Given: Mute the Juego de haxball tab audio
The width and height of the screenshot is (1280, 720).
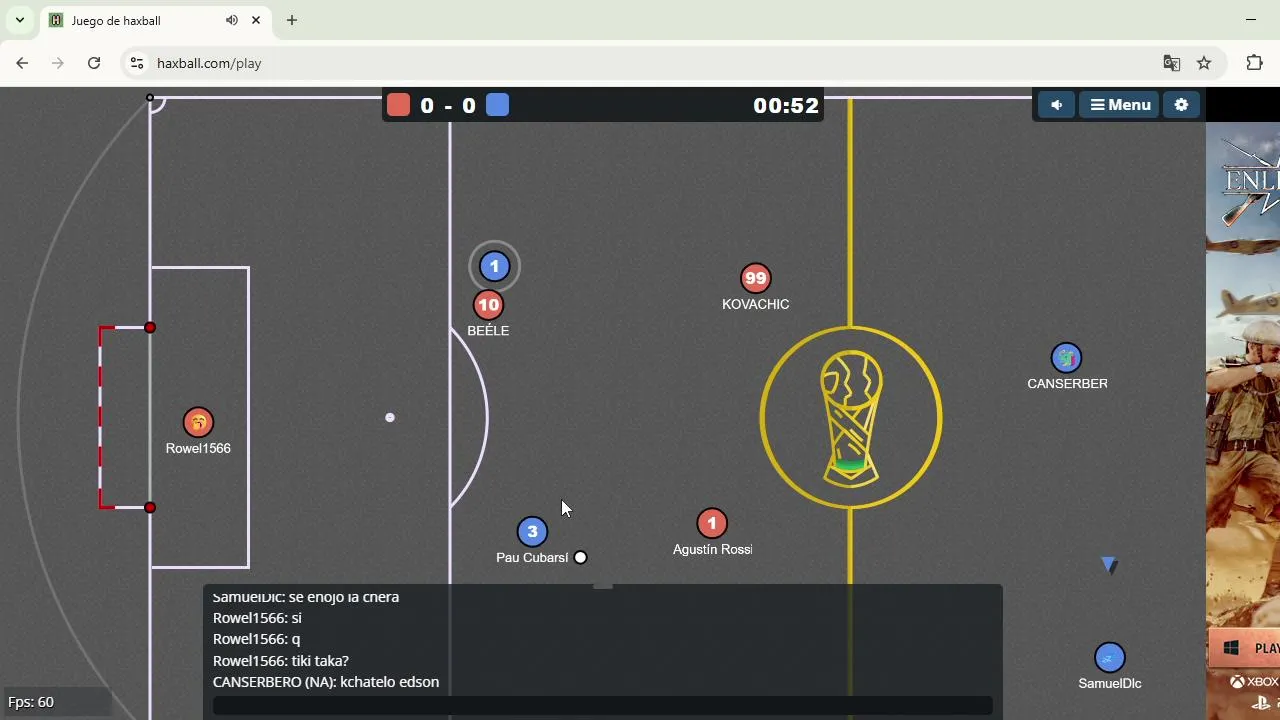Looking at the screenshot, I should [x=232, y=20].
